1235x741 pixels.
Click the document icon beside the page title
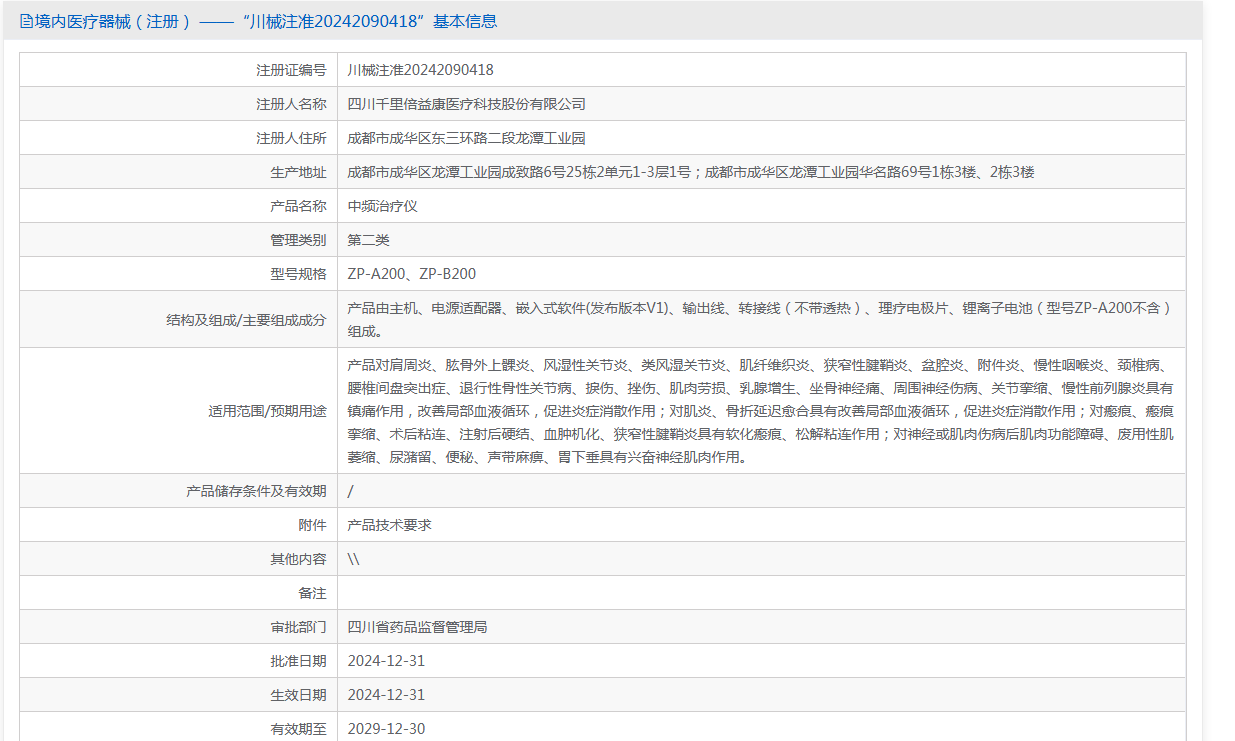[27, 21]
